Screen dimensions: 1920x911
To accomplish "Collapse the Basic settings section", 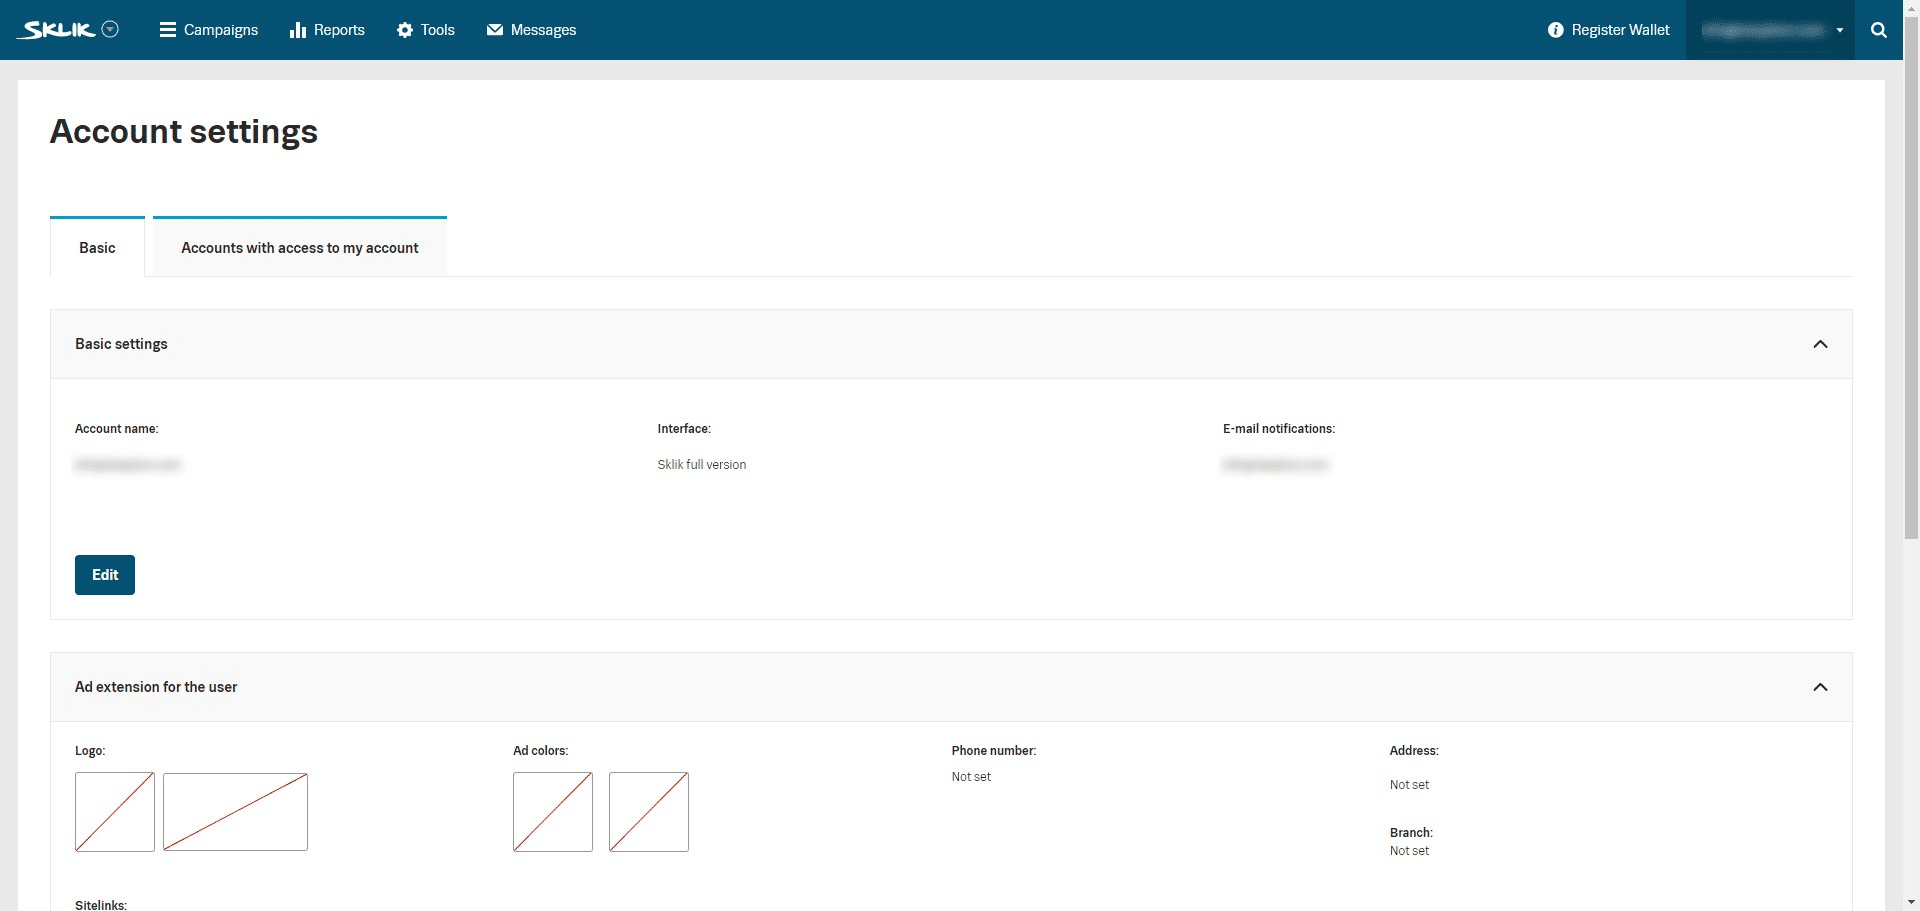I will click(1820, 344).
